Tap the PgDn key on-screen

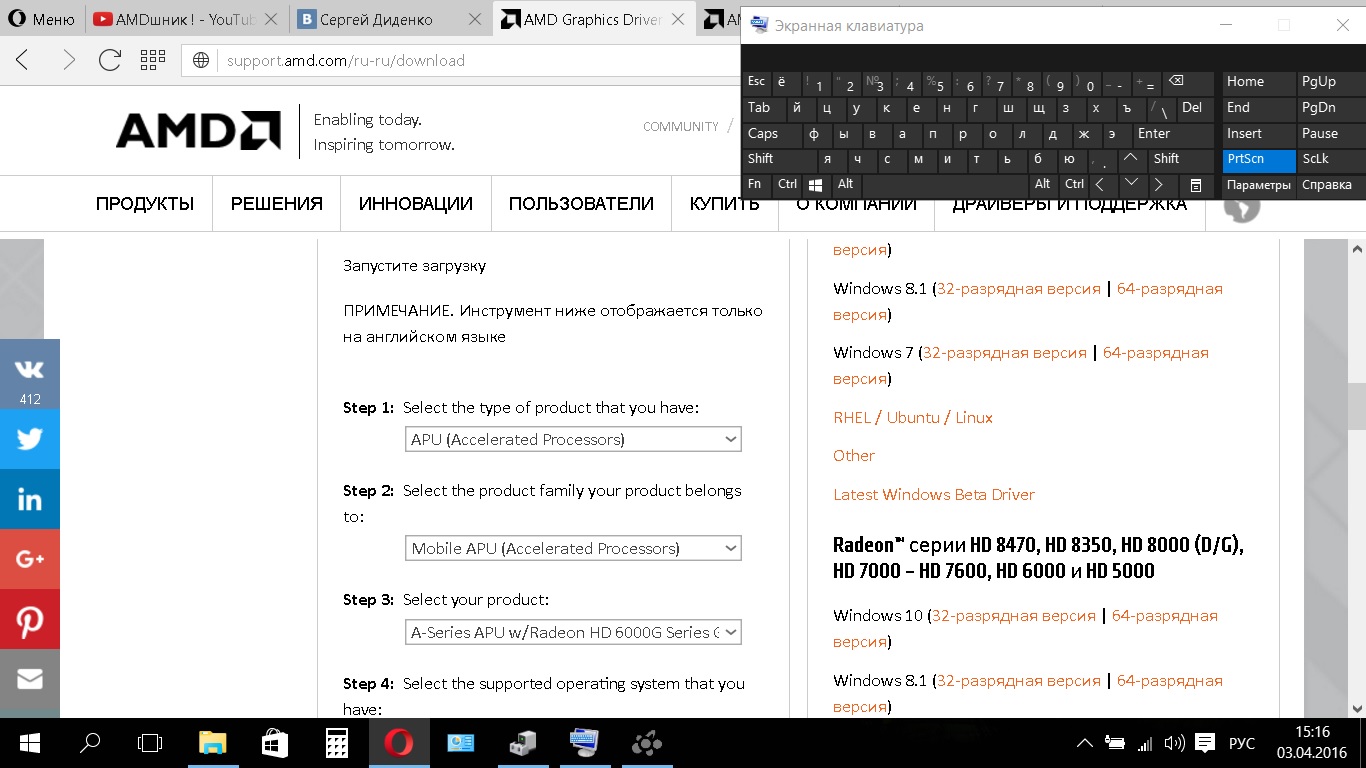[x=1329, y=108]
